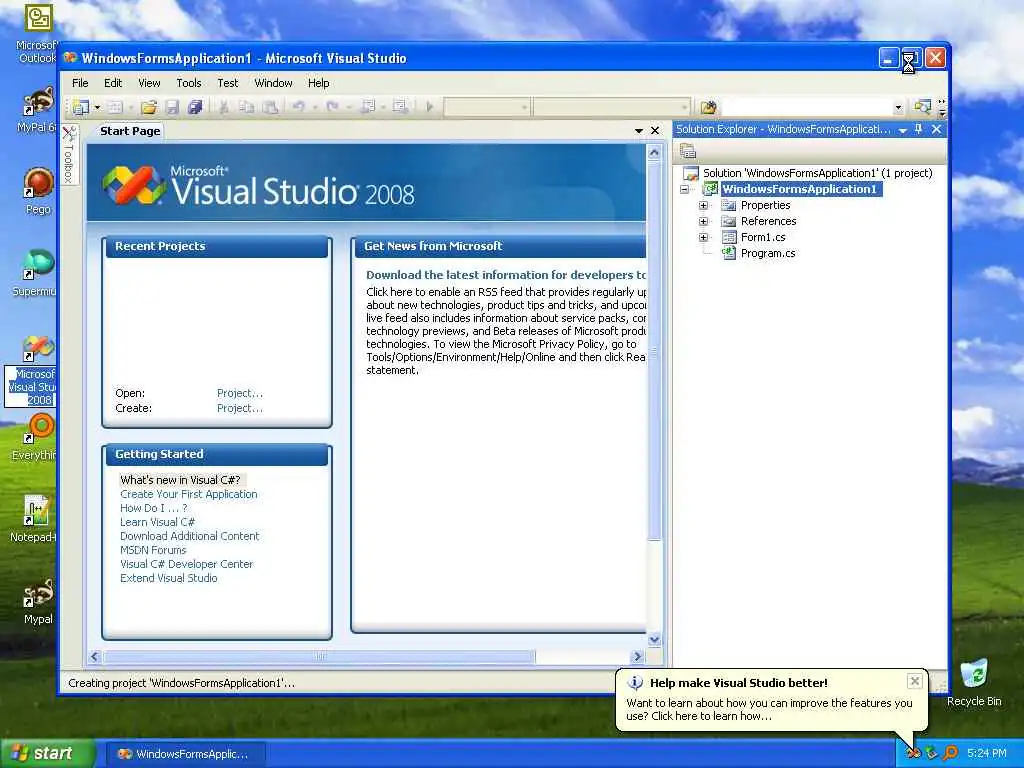Viewport: 1024px width, 768px height.
Task: Select the References folder in tree
Action: click(769, 221)
